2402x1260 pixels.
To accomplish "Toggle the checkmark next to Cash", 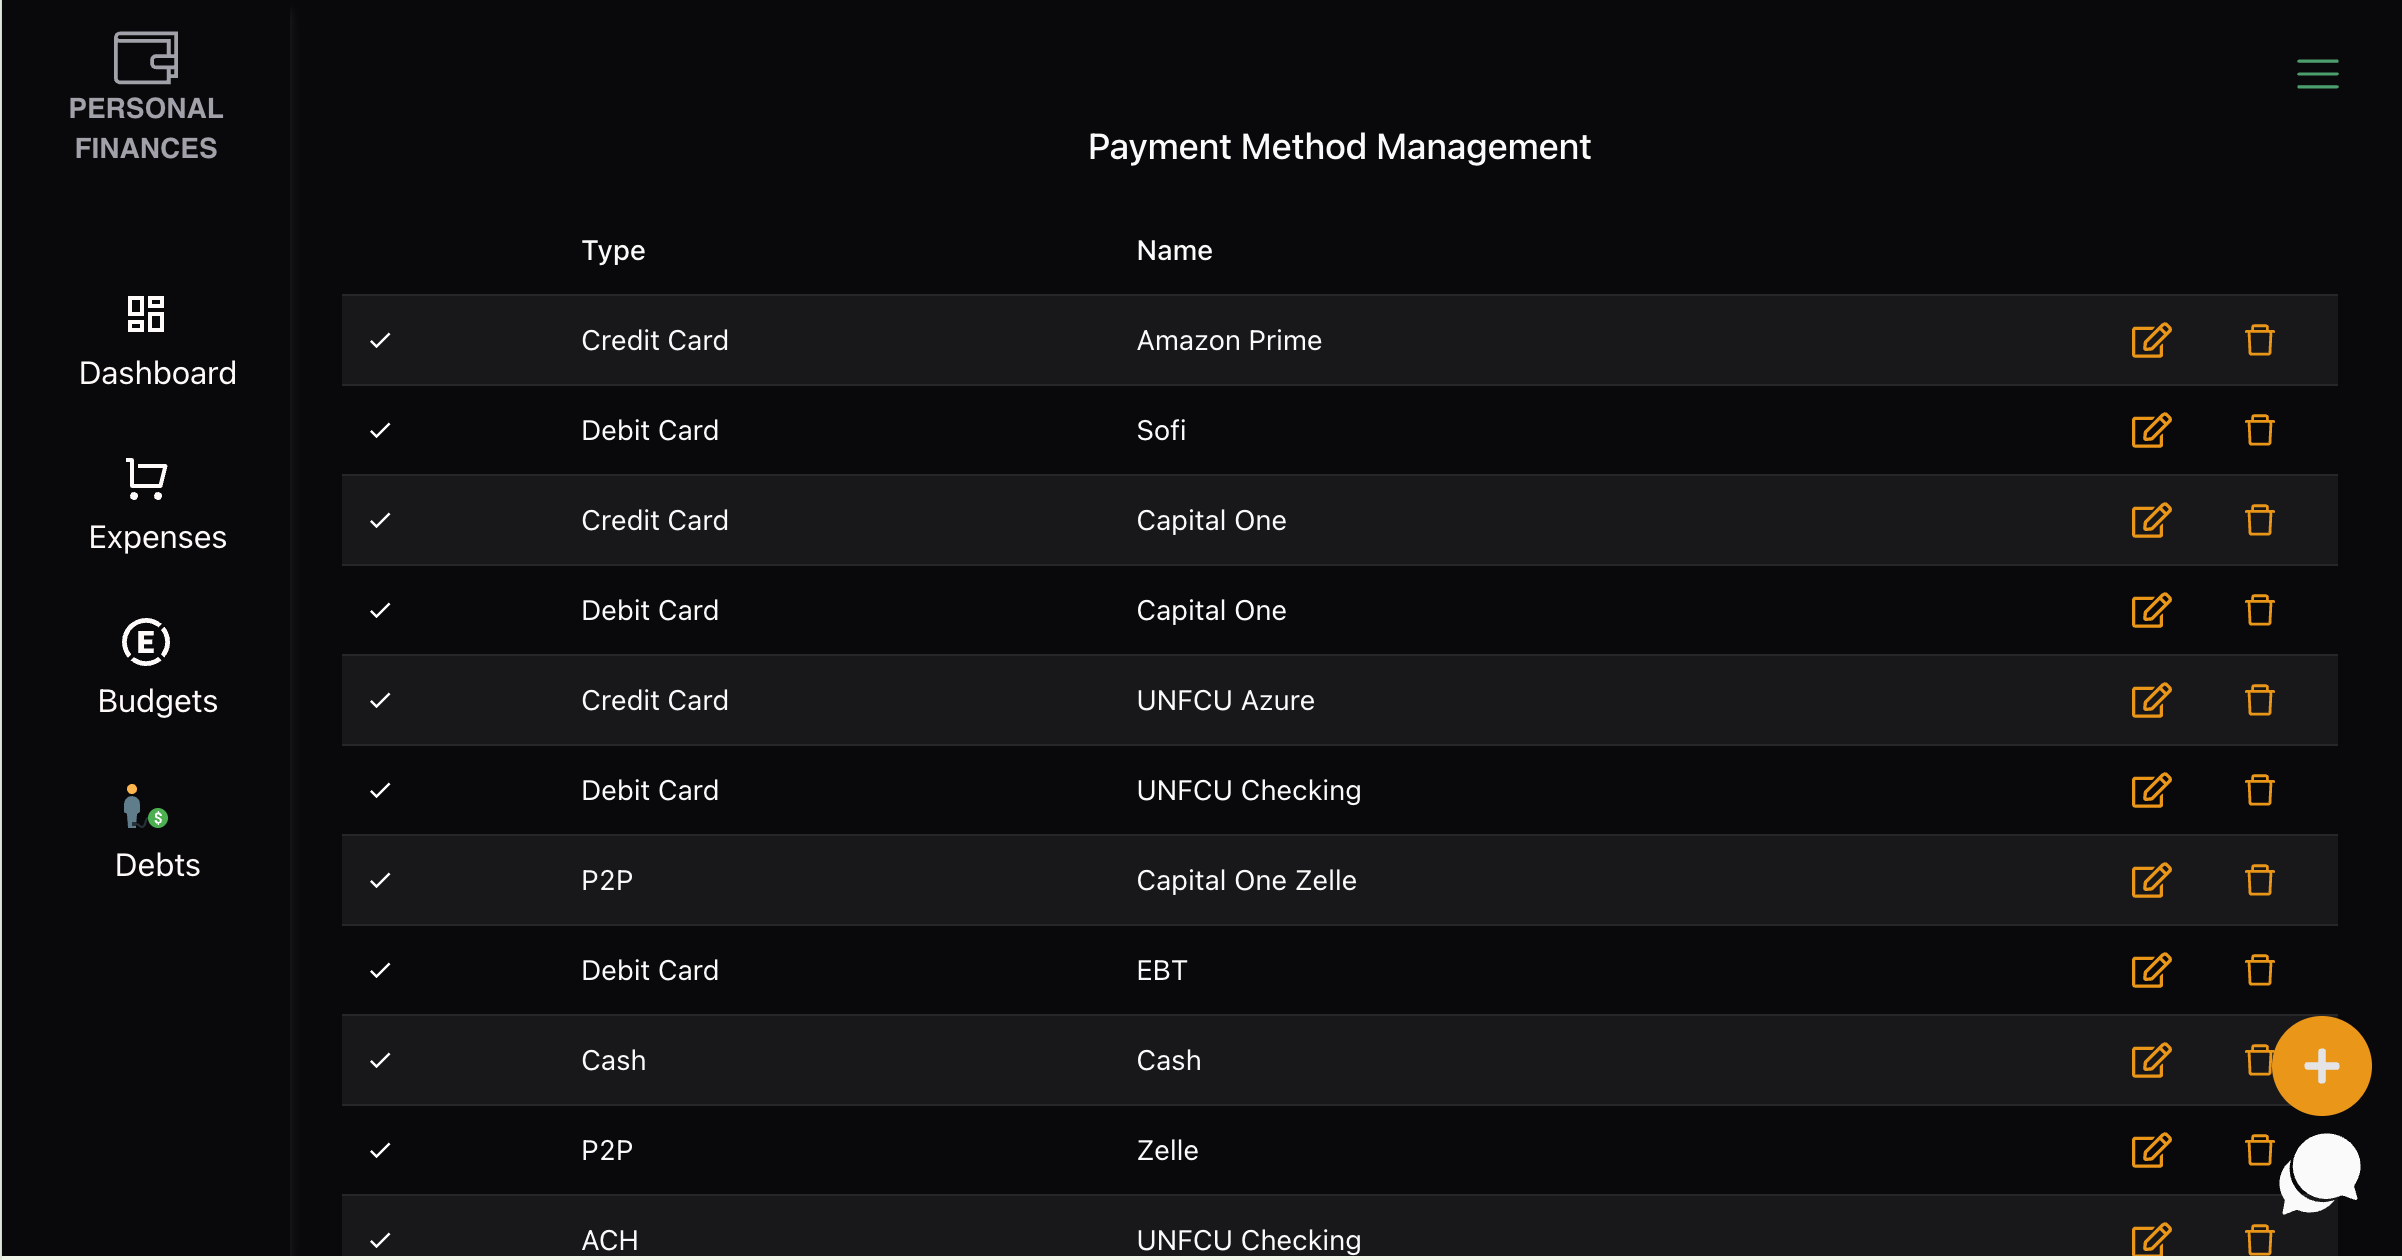I will pos(380,1060).
